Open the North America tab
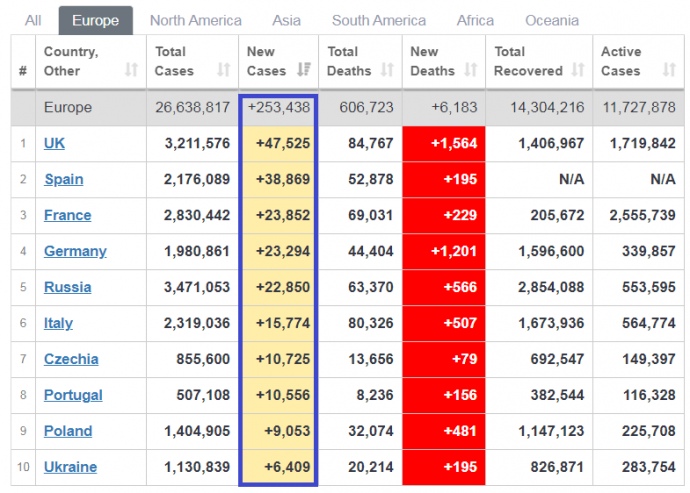This screenshot has width=690, height=493. pos(195,20)
